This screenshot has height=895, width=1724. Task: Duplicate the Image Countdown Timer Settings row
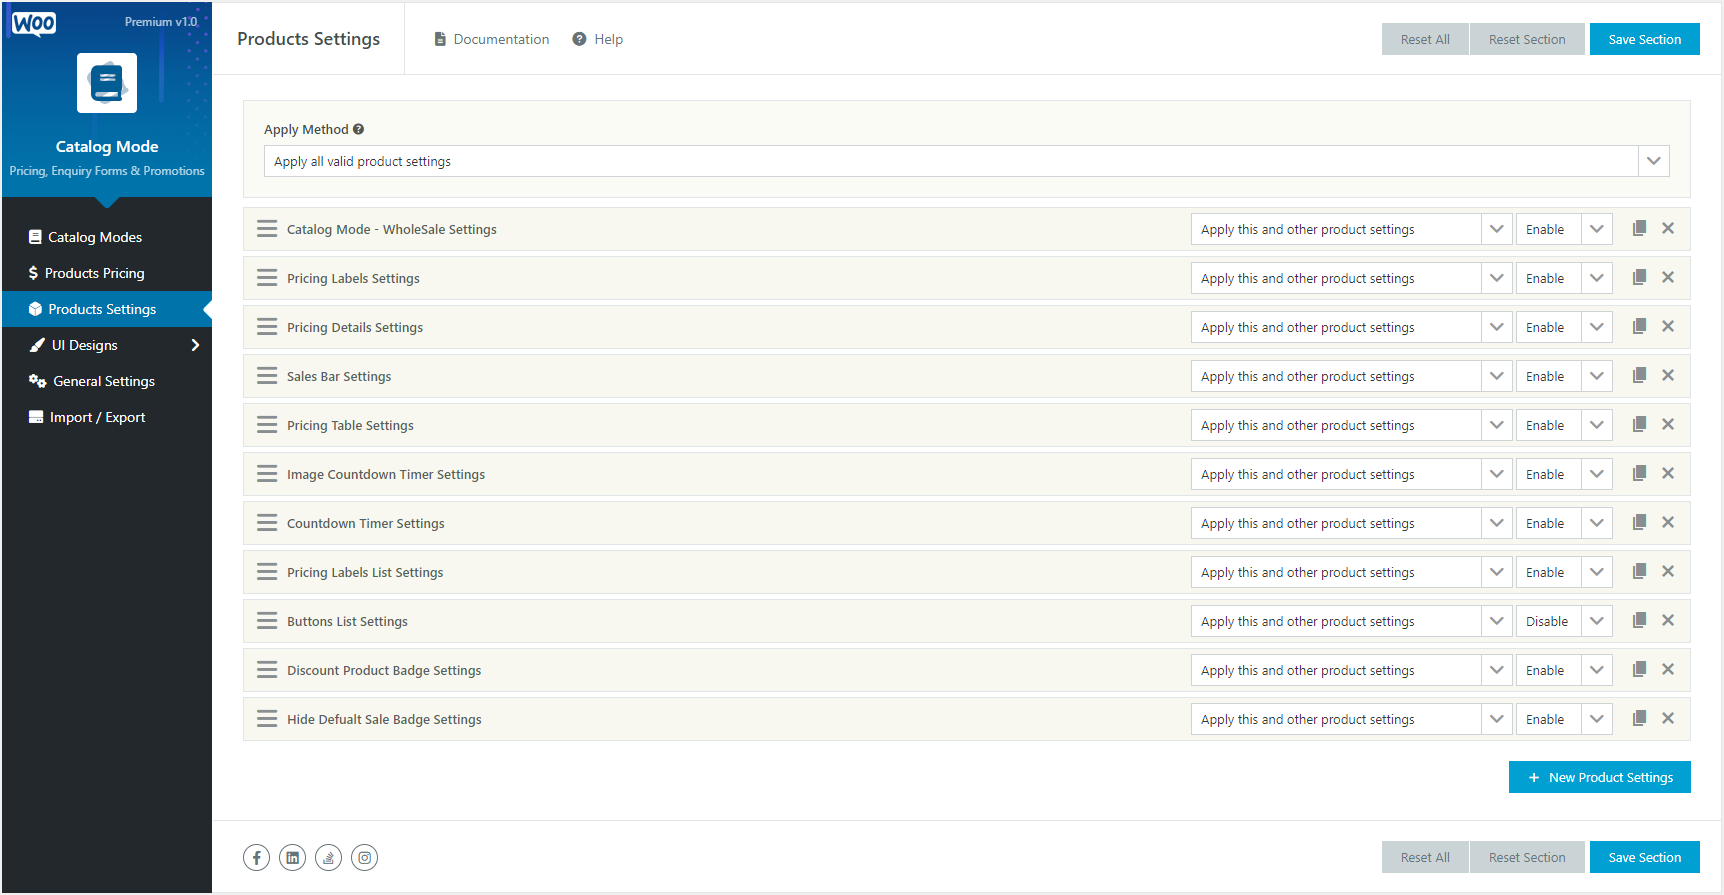[x=1639, y=473]
